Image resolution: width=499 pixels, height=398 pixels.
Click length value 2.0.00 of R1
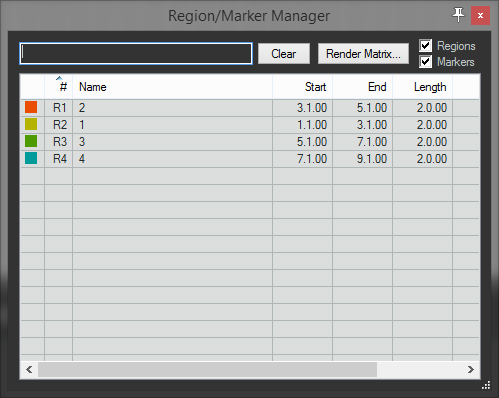(x=432, y=108)
